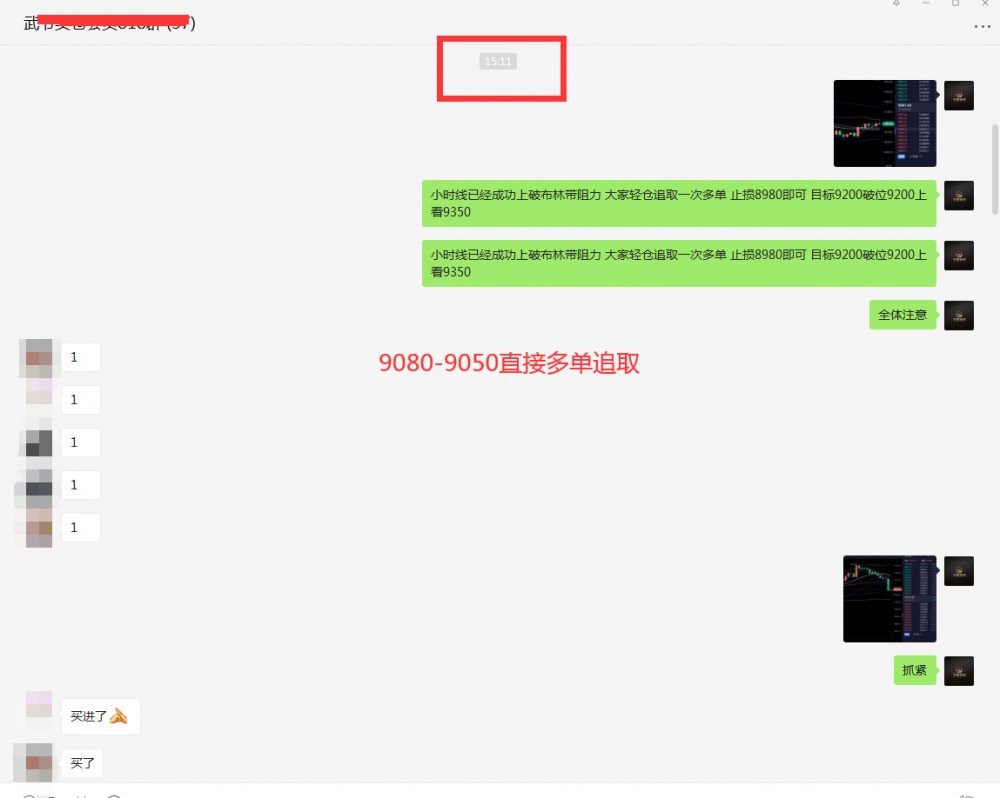Click the second 1 reply bubble

click(80, 399)
